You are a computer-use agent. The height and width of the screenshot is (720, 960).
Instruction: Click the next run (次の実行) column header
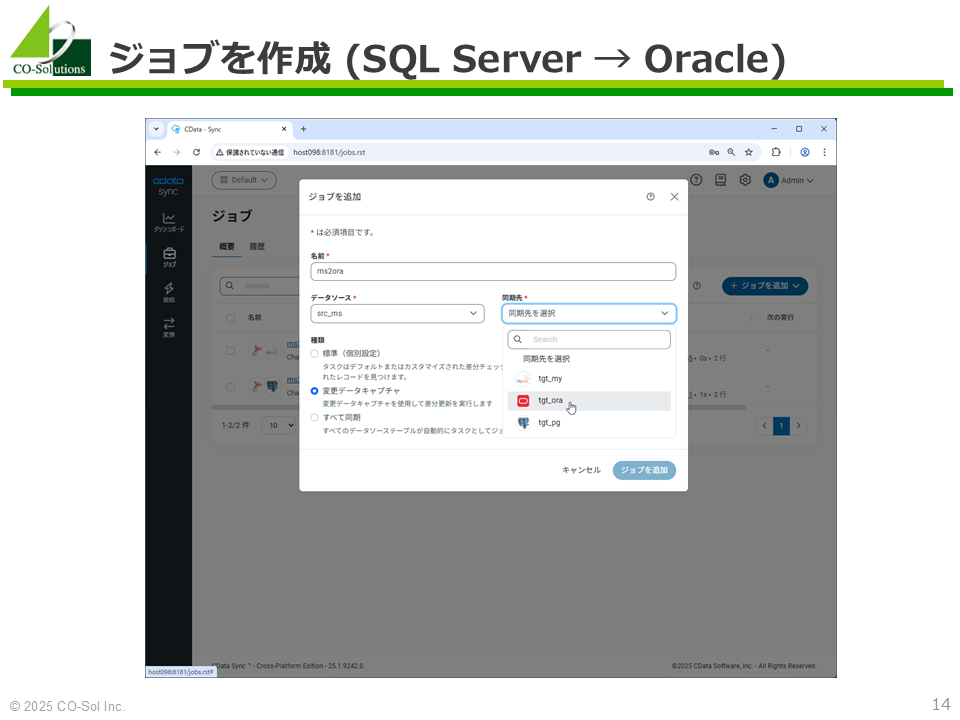[780, 318]
